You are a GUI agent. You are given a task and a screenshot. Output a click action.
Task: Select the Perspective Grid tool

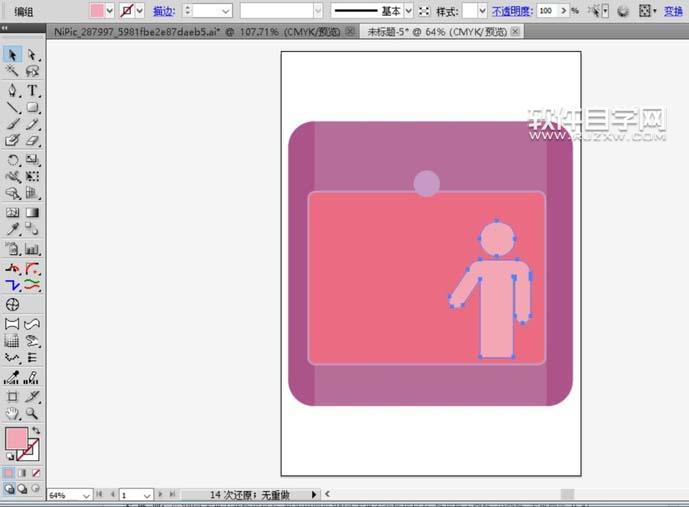[32, 193]
